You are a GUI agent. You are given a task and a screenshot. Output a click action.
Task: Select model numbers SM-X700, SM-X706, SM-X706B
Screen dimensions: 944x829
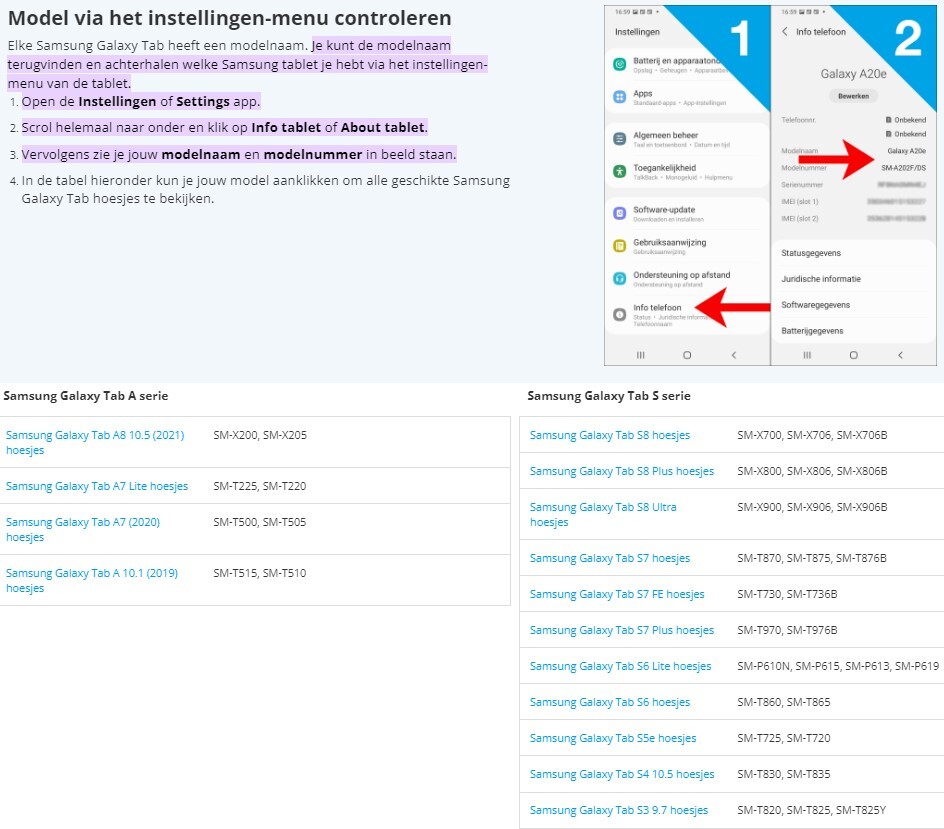[812, 435]
